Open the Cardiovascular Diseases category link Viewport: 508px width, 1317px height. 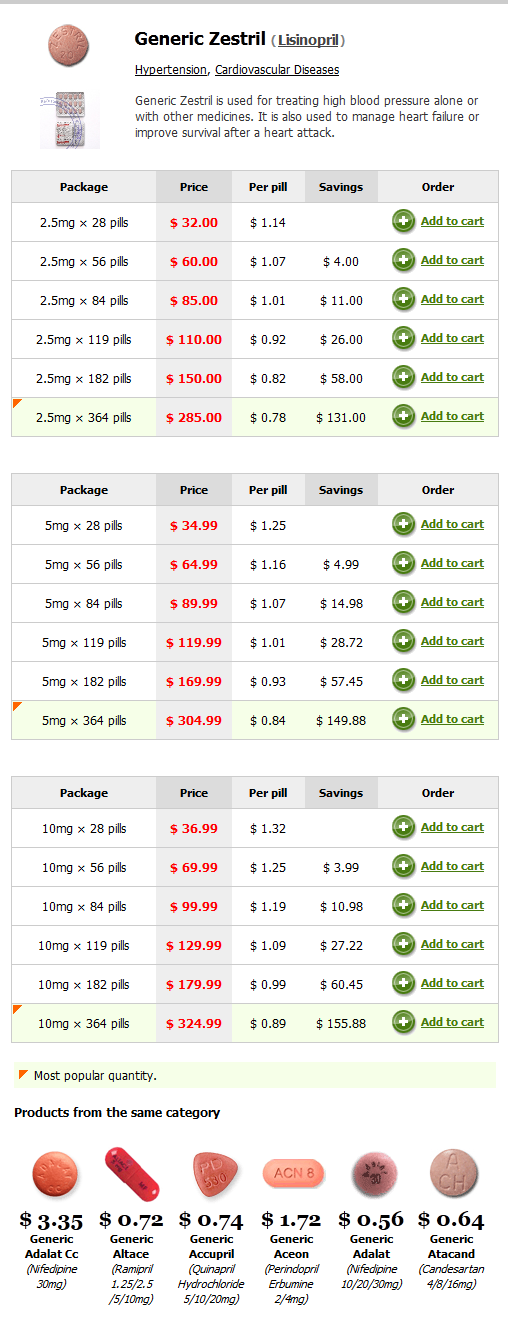coord(277,70)
